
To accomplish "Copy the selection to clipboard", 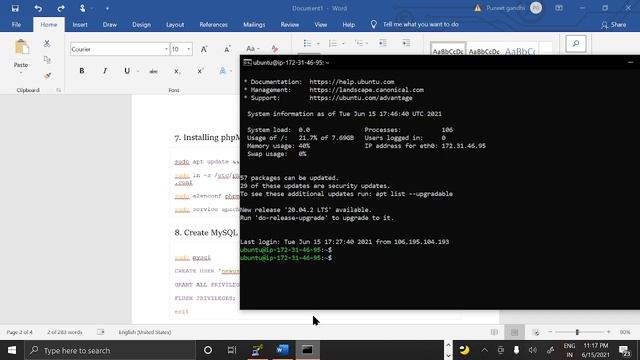I will pos(47,60).
